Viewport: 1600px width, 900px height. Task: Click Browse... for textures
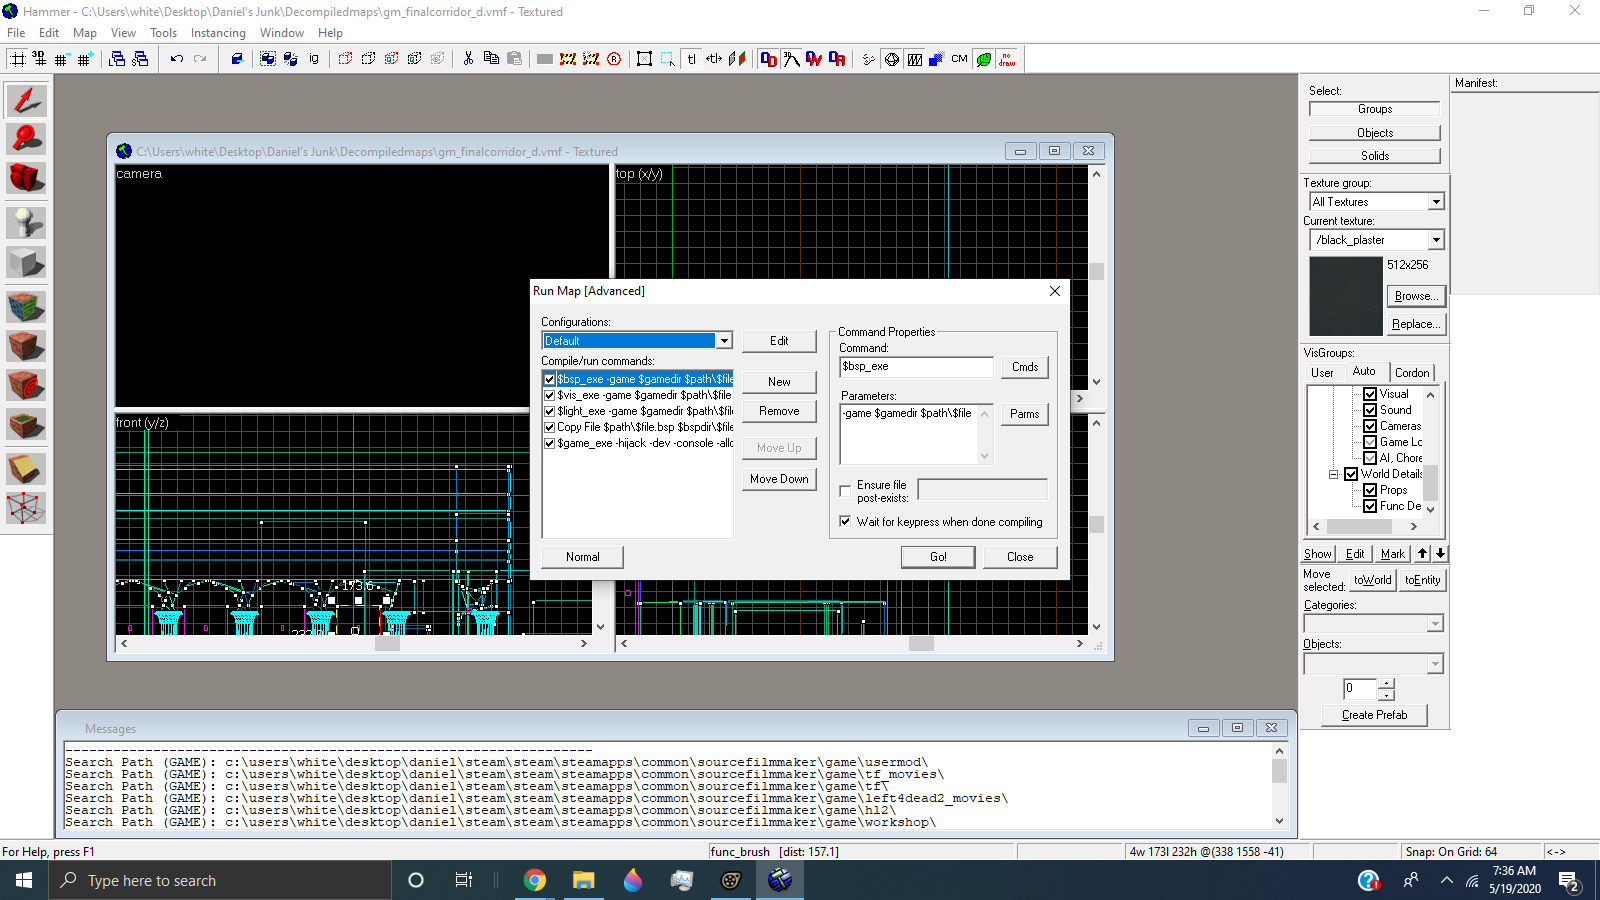[x=1416, y=296]
